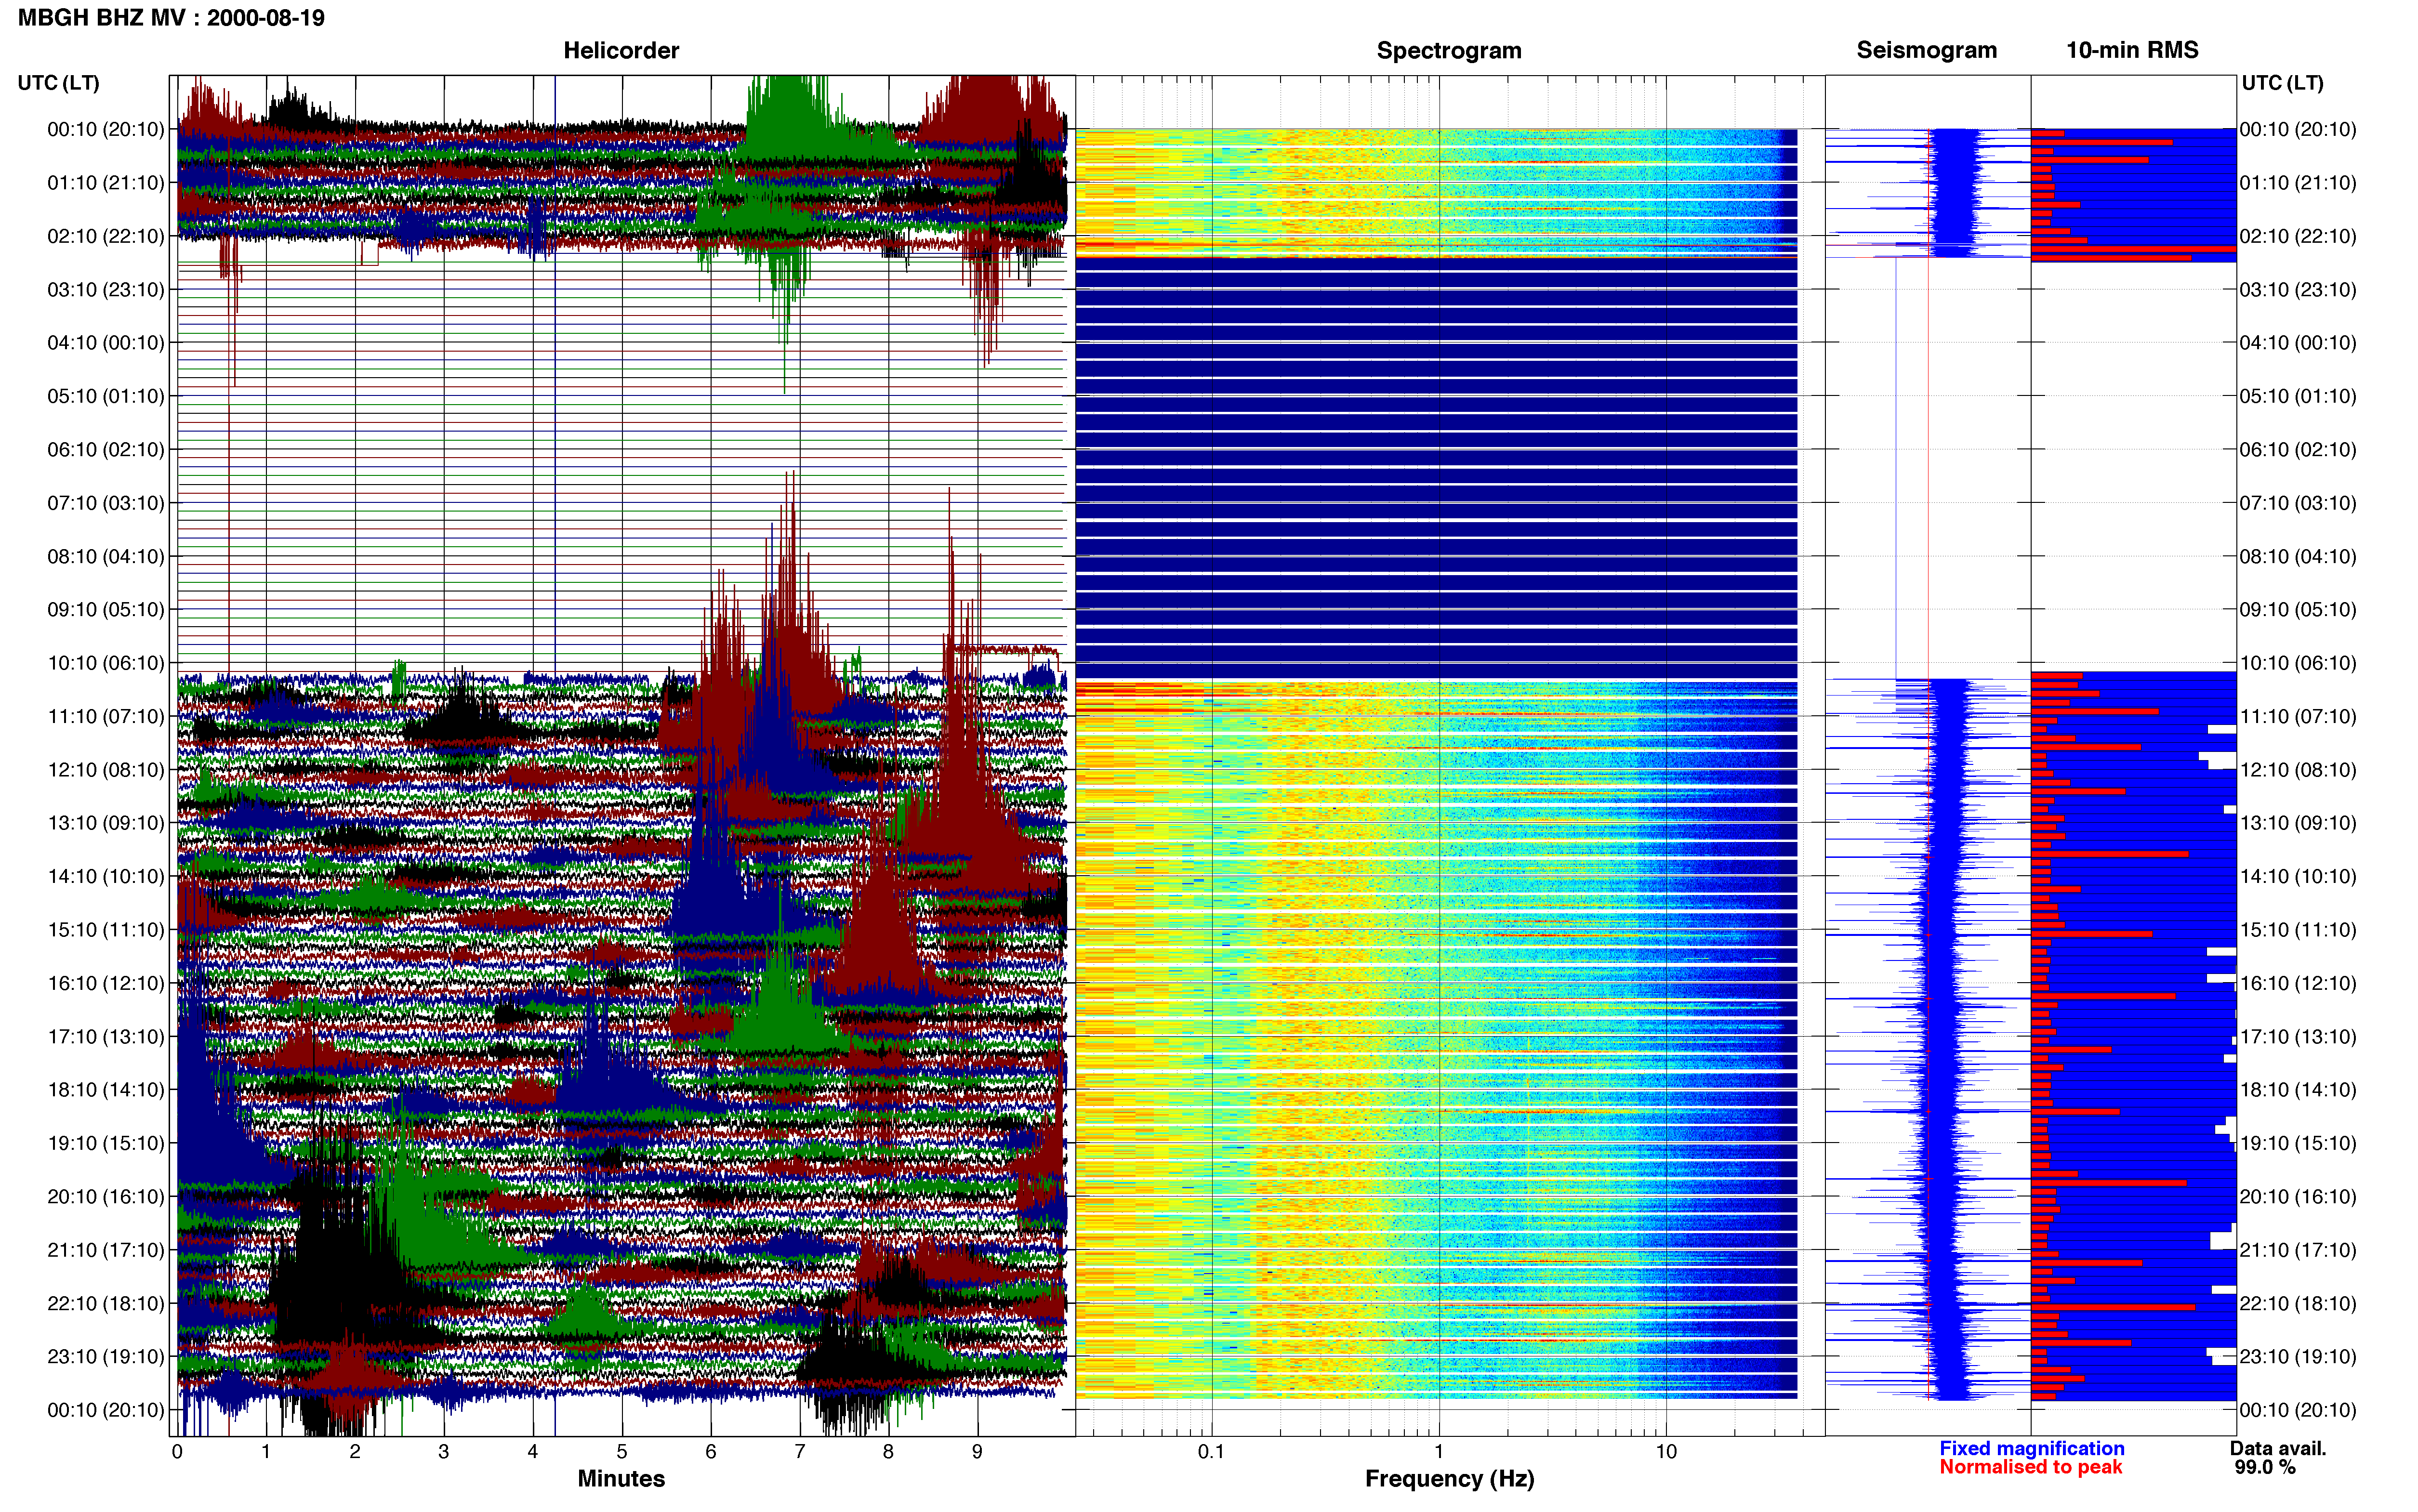Click "07:10 (03:10)" on the left time axis
The image size is (2418, 1512).
pyautogui.click(x=106, y=503)
